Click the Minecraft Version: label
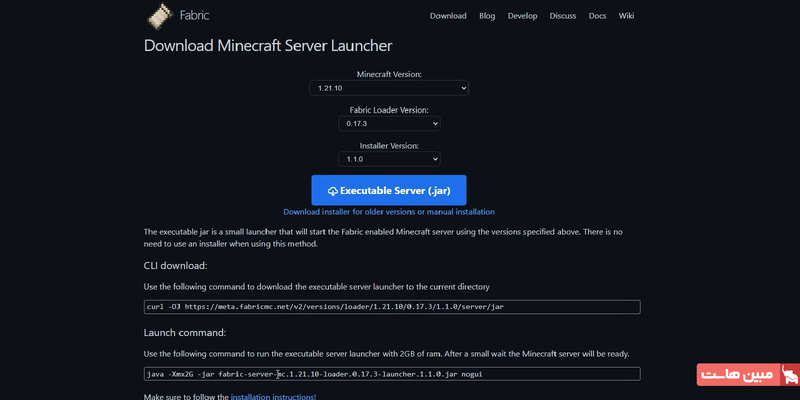This screenshot has width=800, height=400. (x=389, y=74)
